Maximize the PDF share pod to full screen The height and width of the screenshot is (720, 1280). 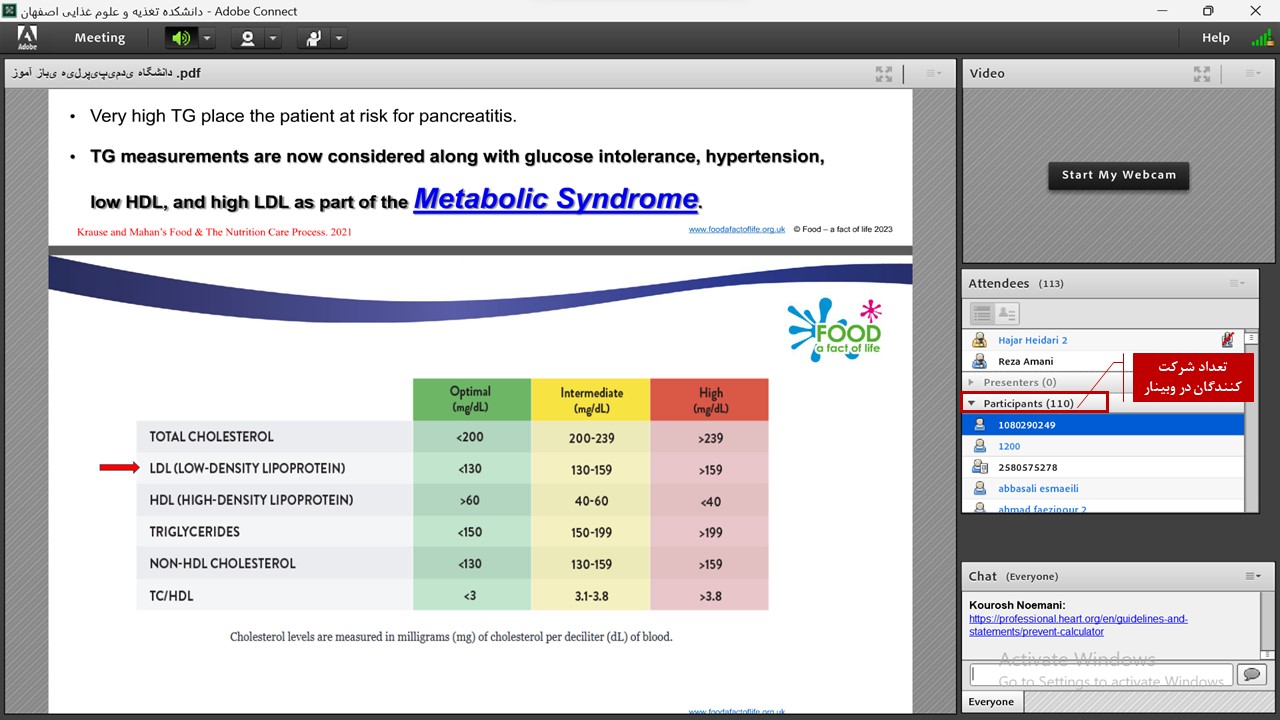[x=884, y=74]
